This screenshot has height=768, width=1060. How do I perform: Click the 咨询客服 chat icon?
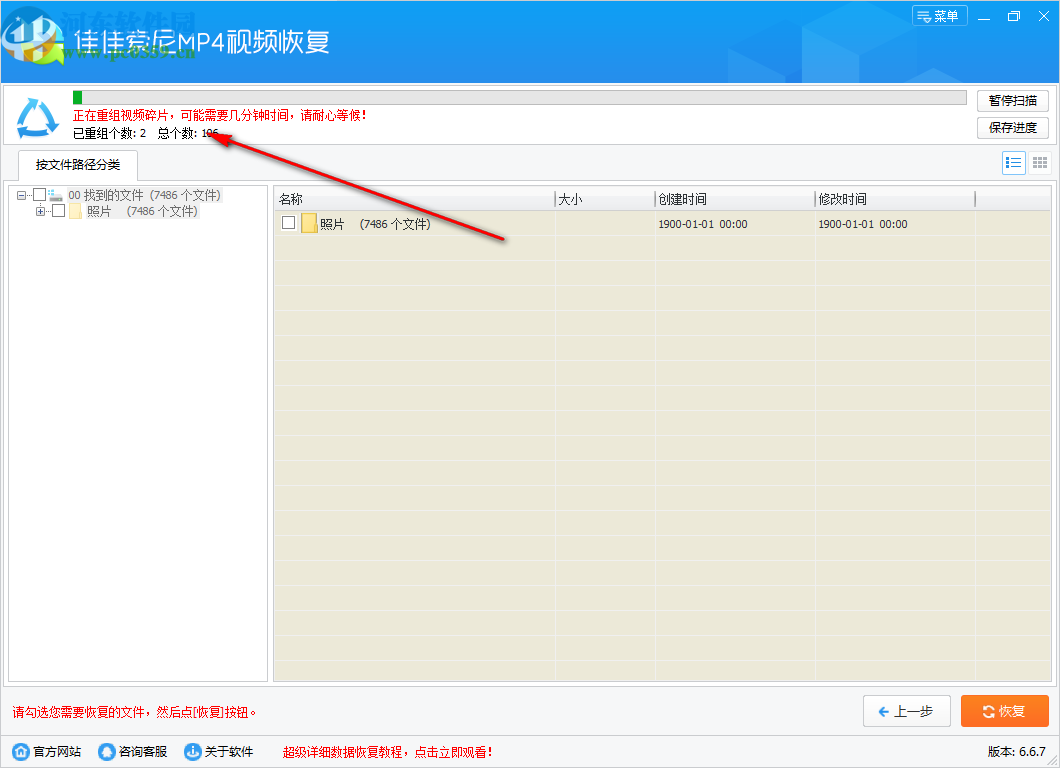(107, 752)
